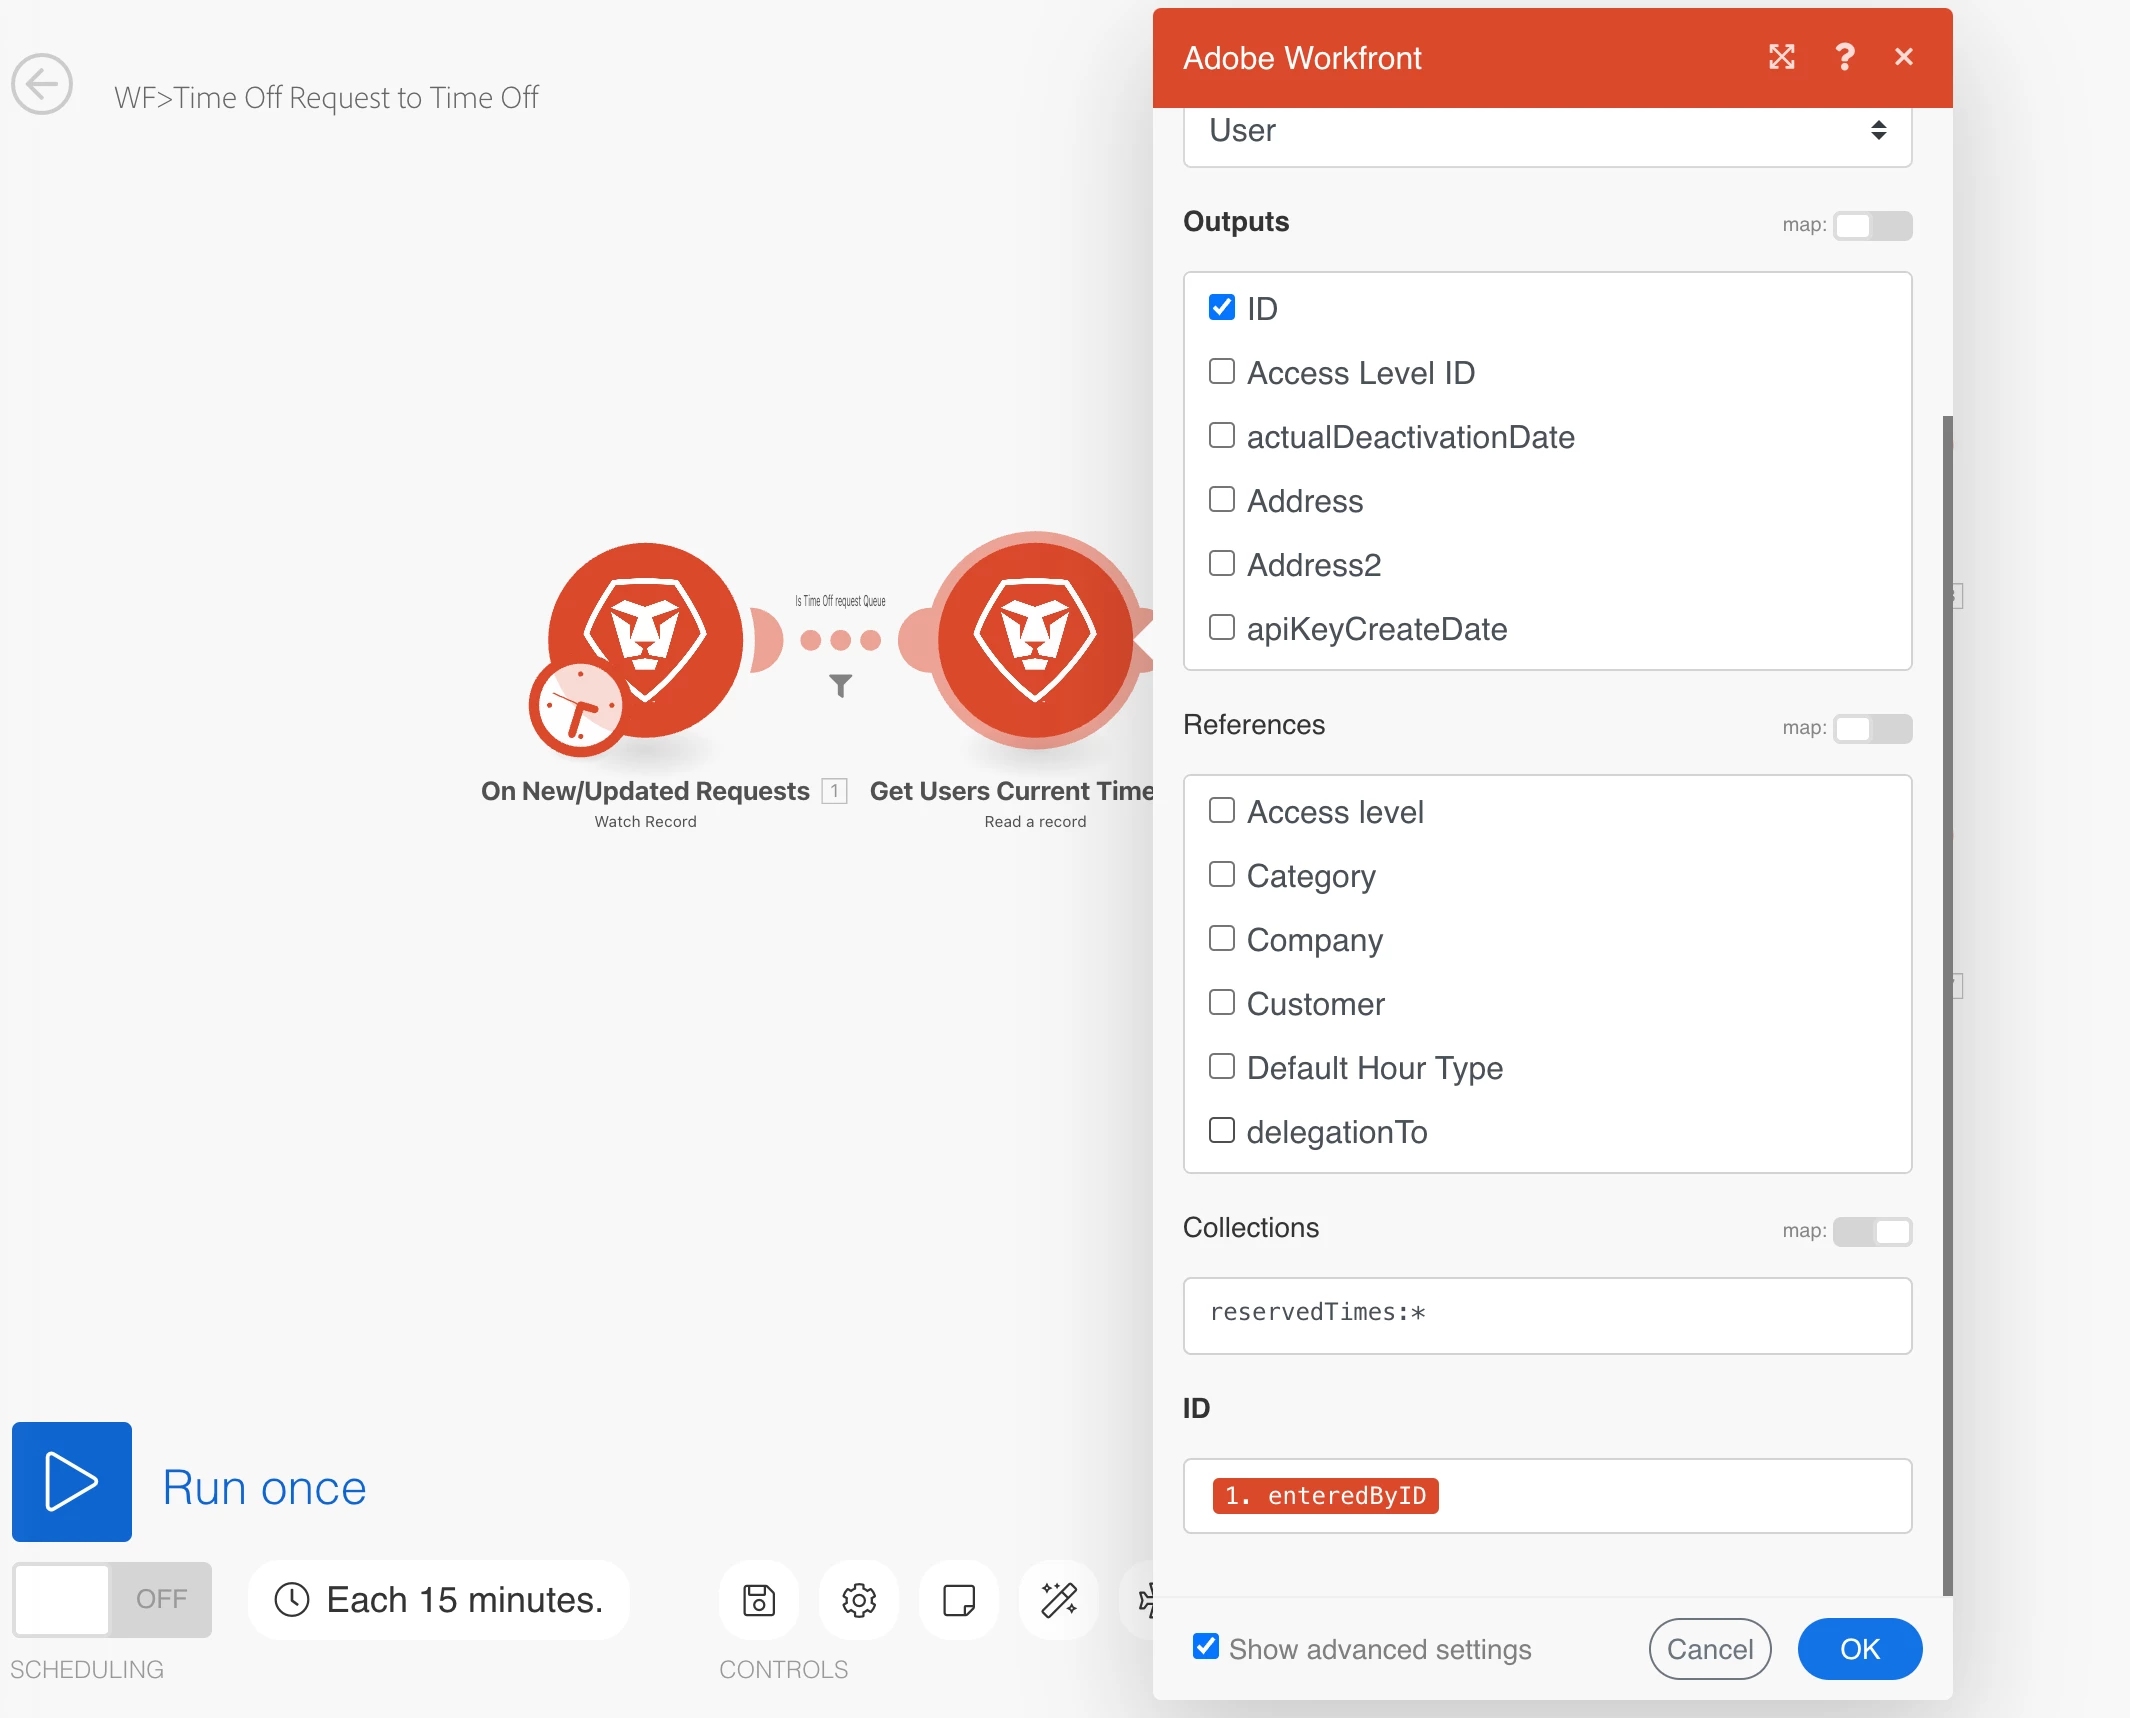The width and height of the screenshot is (2130, 1718).
Task: Click the save scenario disk icon
Action: [x=759, y=1600]
